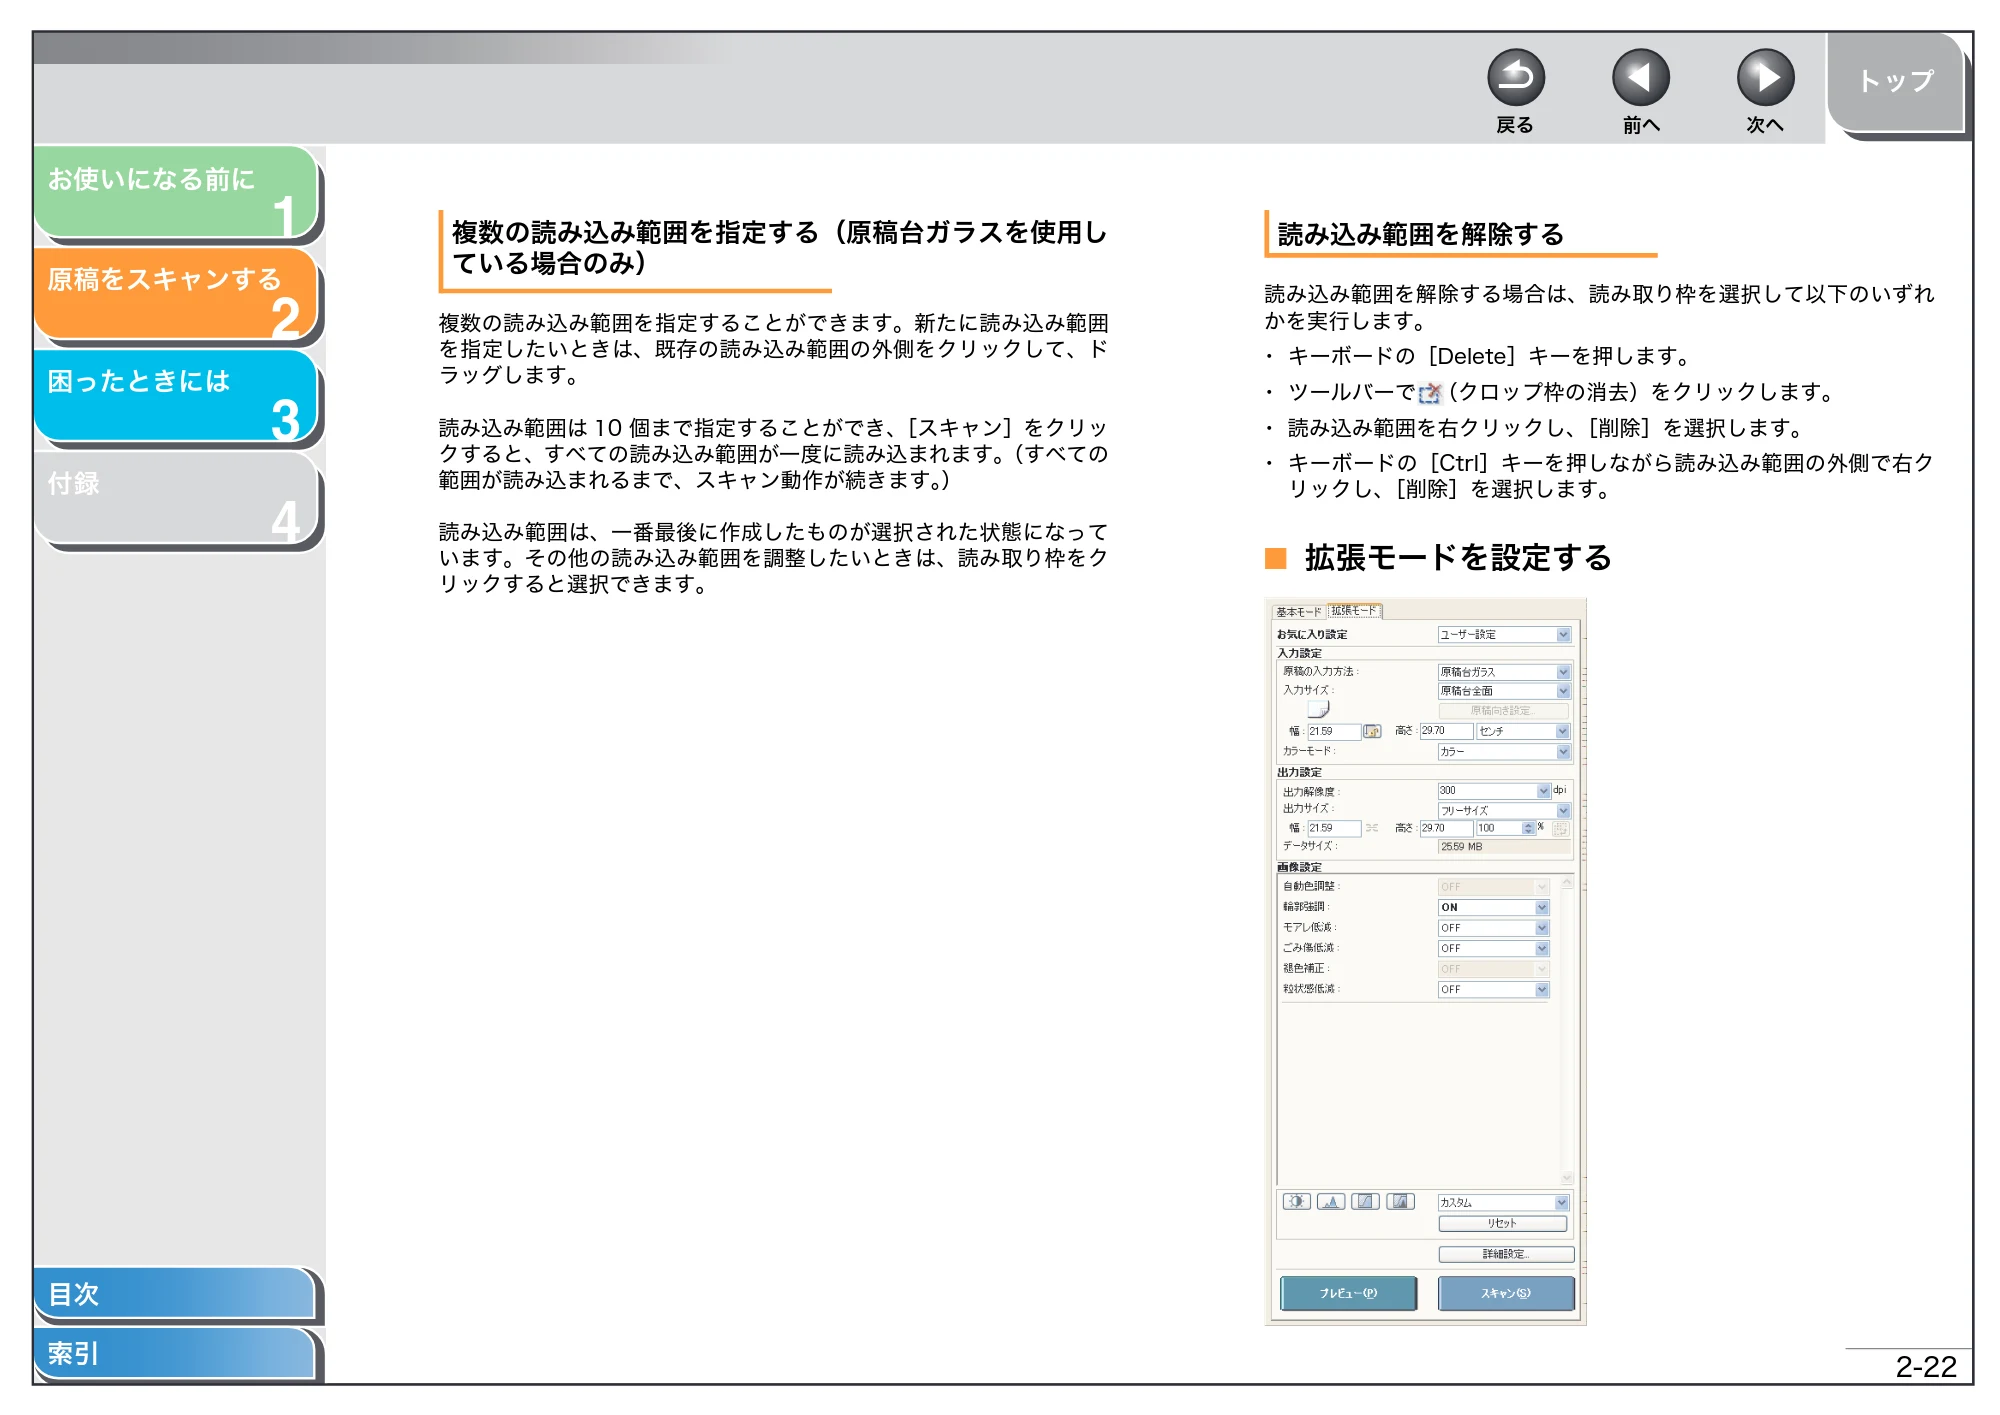Open カラーモード dropdown showing カラー
This screenshot has height=1415, width=2000.
click(x=1504, y=751)
